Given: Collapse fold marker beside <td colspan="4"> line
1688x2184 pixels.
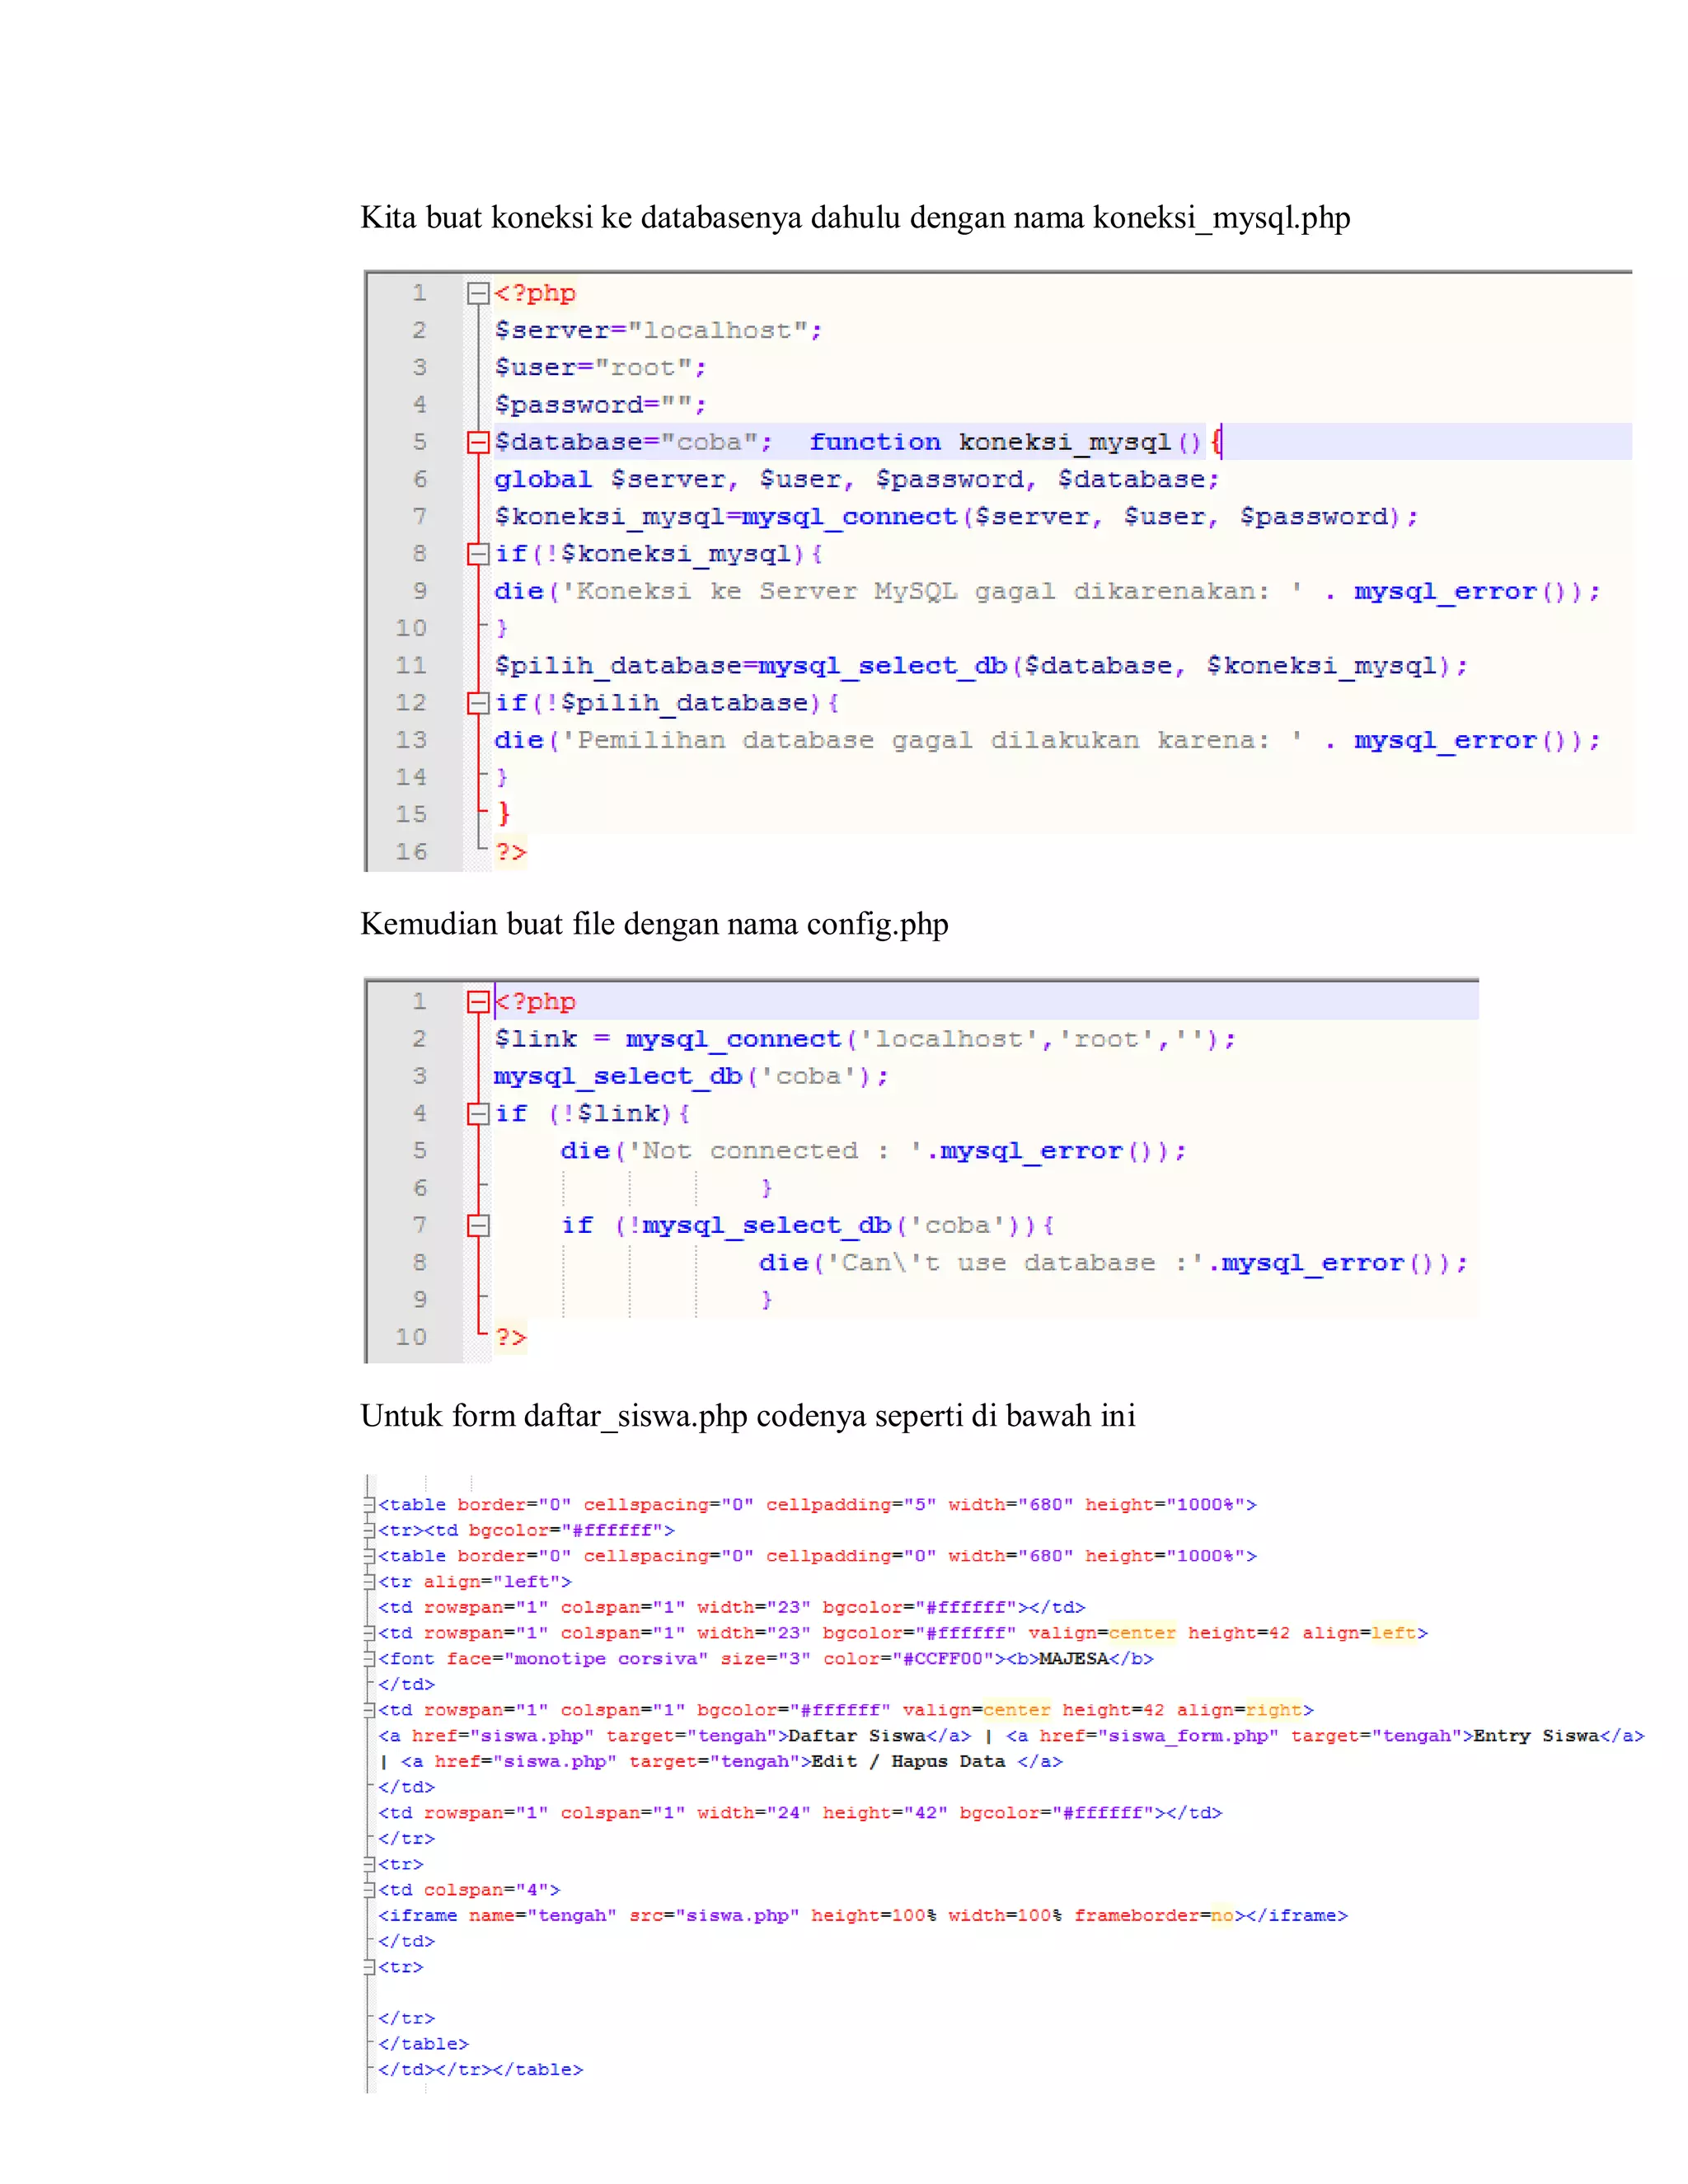Looking at the screenshot, I should [369, 1890].
